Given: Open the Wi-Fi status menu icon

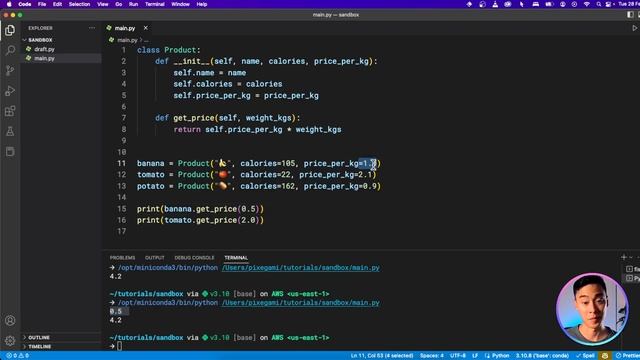Looking at the screenshot, I should [587, 4].
